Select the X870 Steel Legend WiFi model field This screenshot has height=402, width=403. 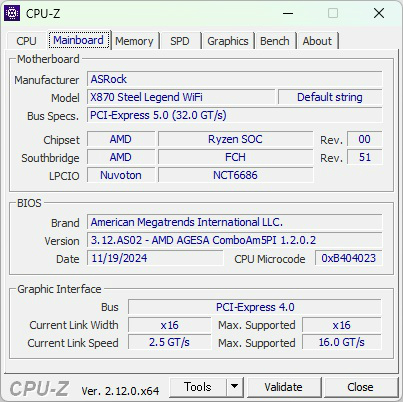pyautogui.click(x=181, y=97)
